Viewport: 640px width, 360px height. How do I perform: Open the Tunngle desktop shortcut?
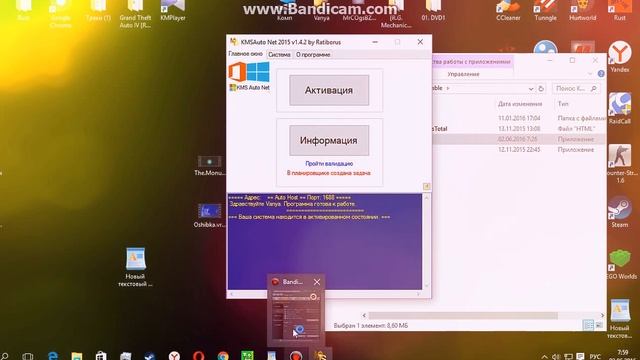click(545, 10)
